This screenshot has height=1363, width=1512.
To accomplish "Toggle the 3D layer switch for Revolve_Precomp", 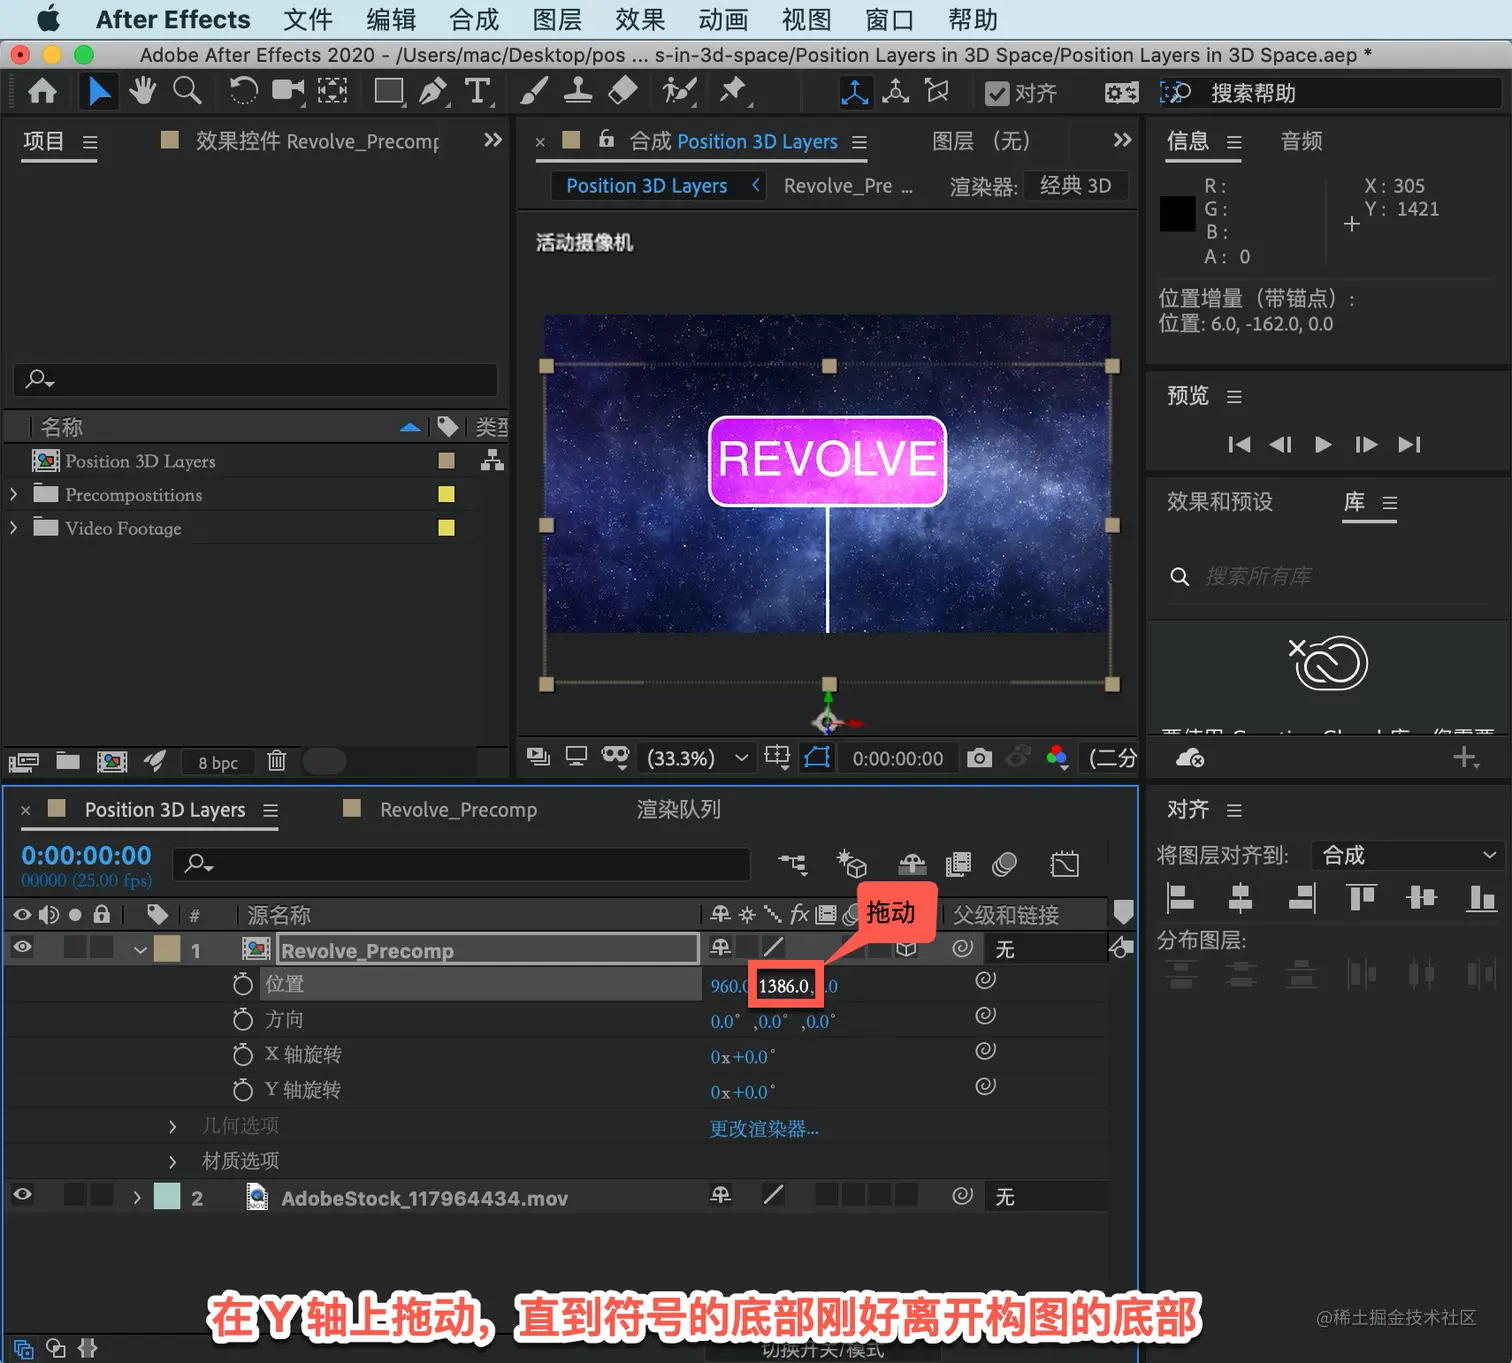I will (906, 948).
